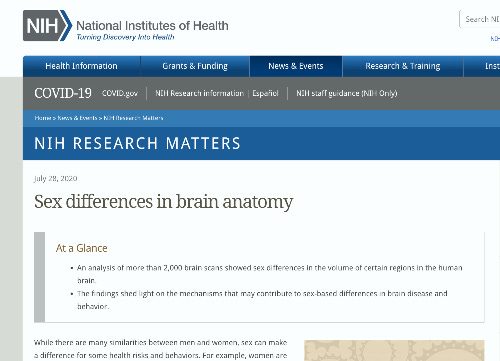The width and height of the screenshot is (500, 361).
Task: Click the NIH logo icon
Action: click(47, 26)
